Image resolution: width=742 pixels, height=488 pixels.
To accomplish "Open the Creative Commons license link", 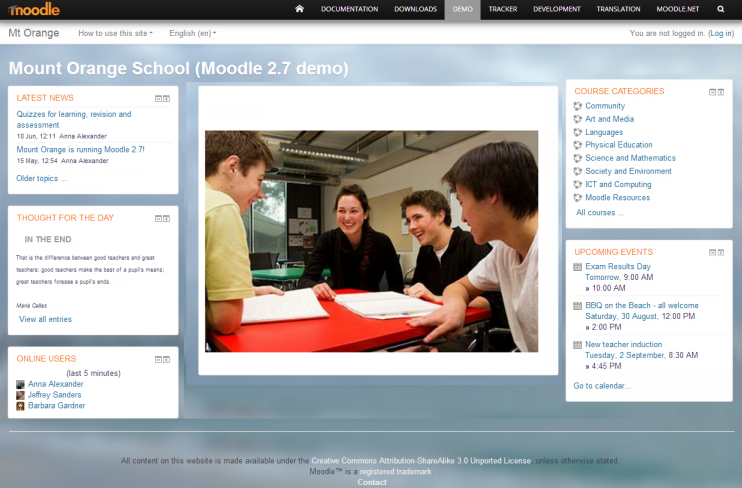I will coord(421,461).
